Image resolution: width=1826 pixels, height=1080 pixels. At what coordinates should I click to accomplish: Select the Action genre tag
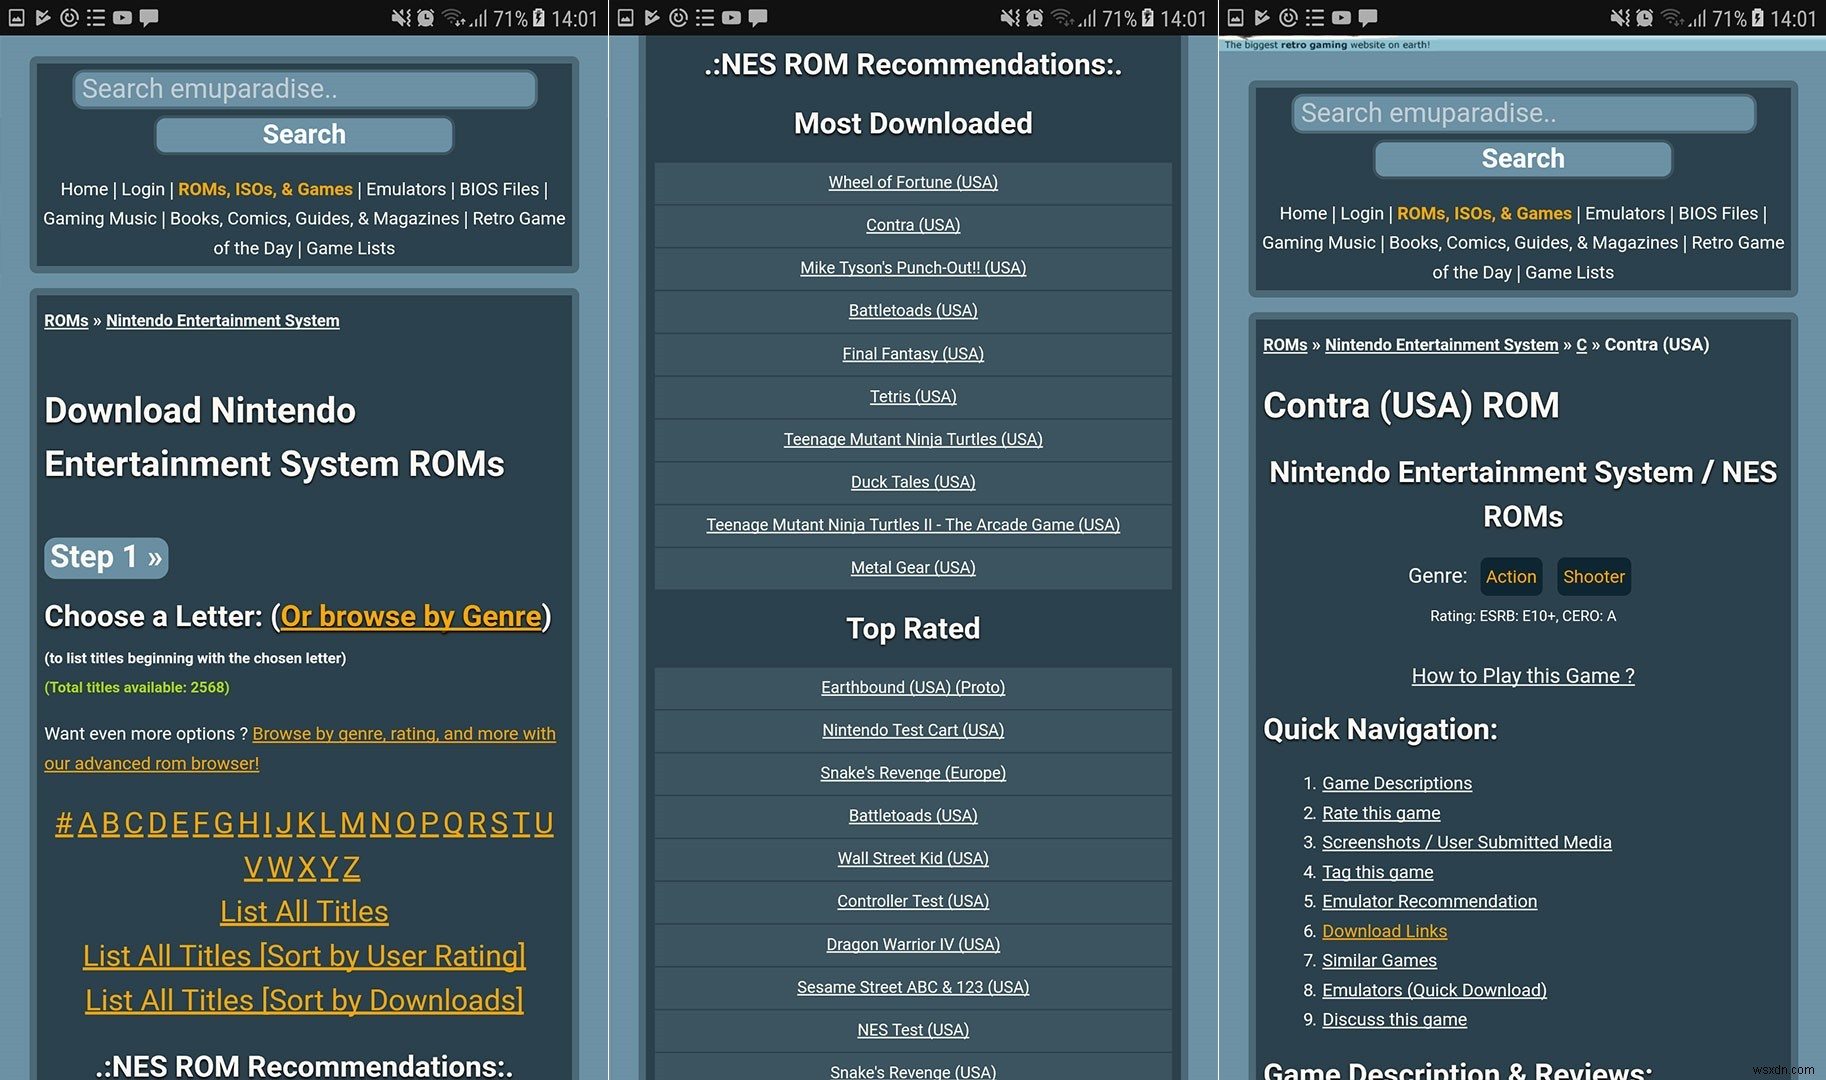(1510, 576)
